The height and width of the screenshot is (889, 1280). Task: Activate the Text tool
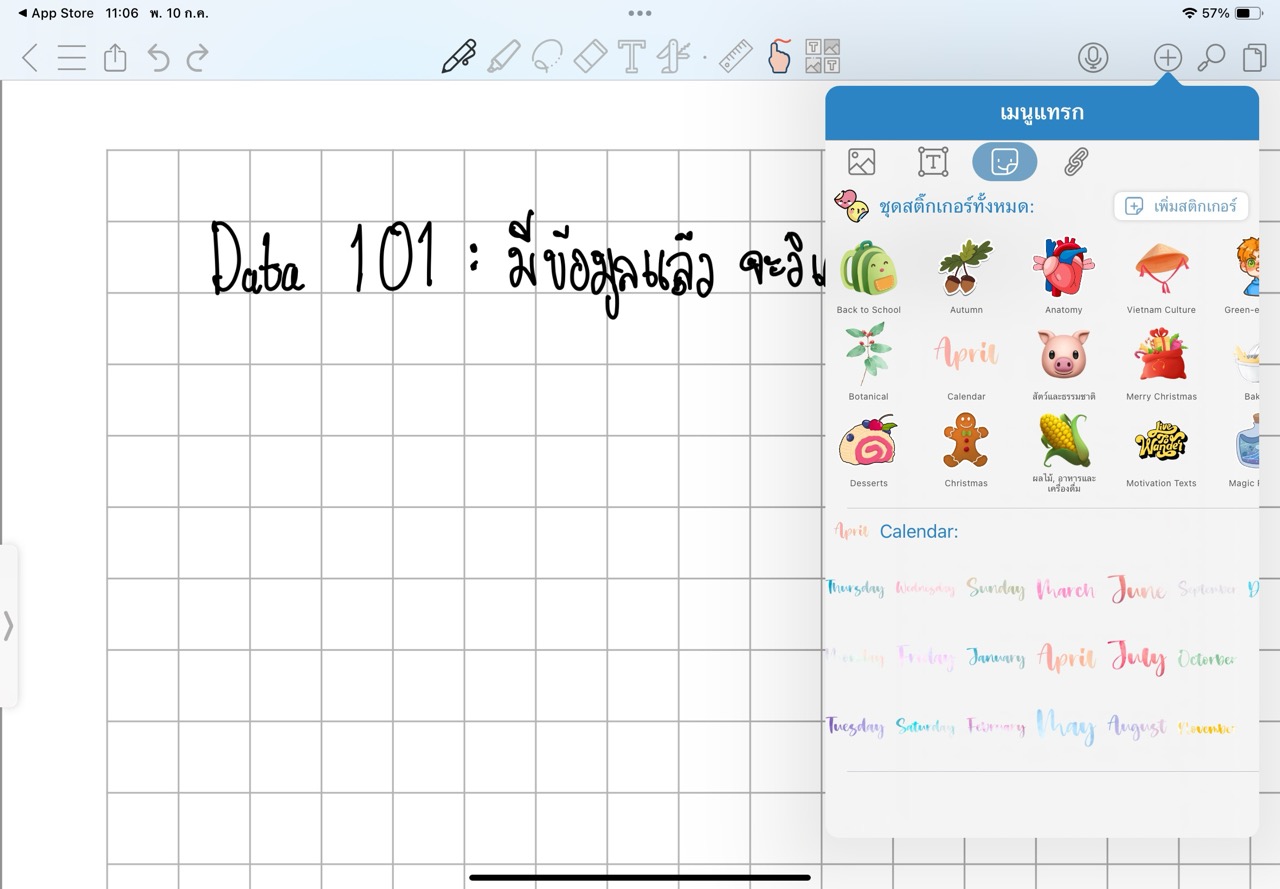[631, 57]
